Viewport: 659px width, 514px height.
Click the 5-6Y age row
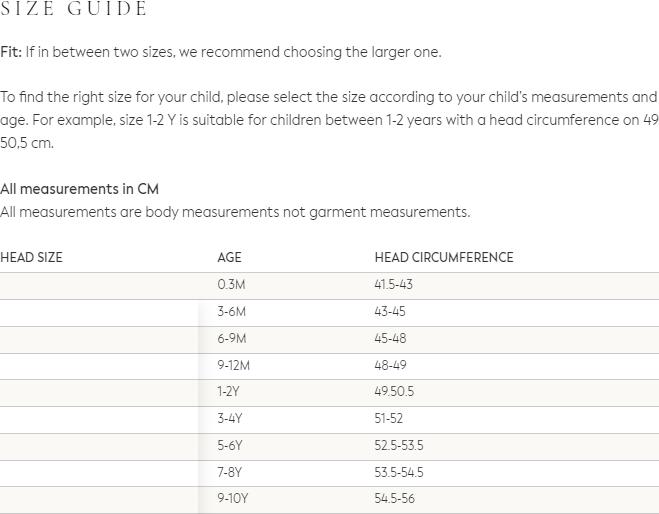[x=229, y=446]
